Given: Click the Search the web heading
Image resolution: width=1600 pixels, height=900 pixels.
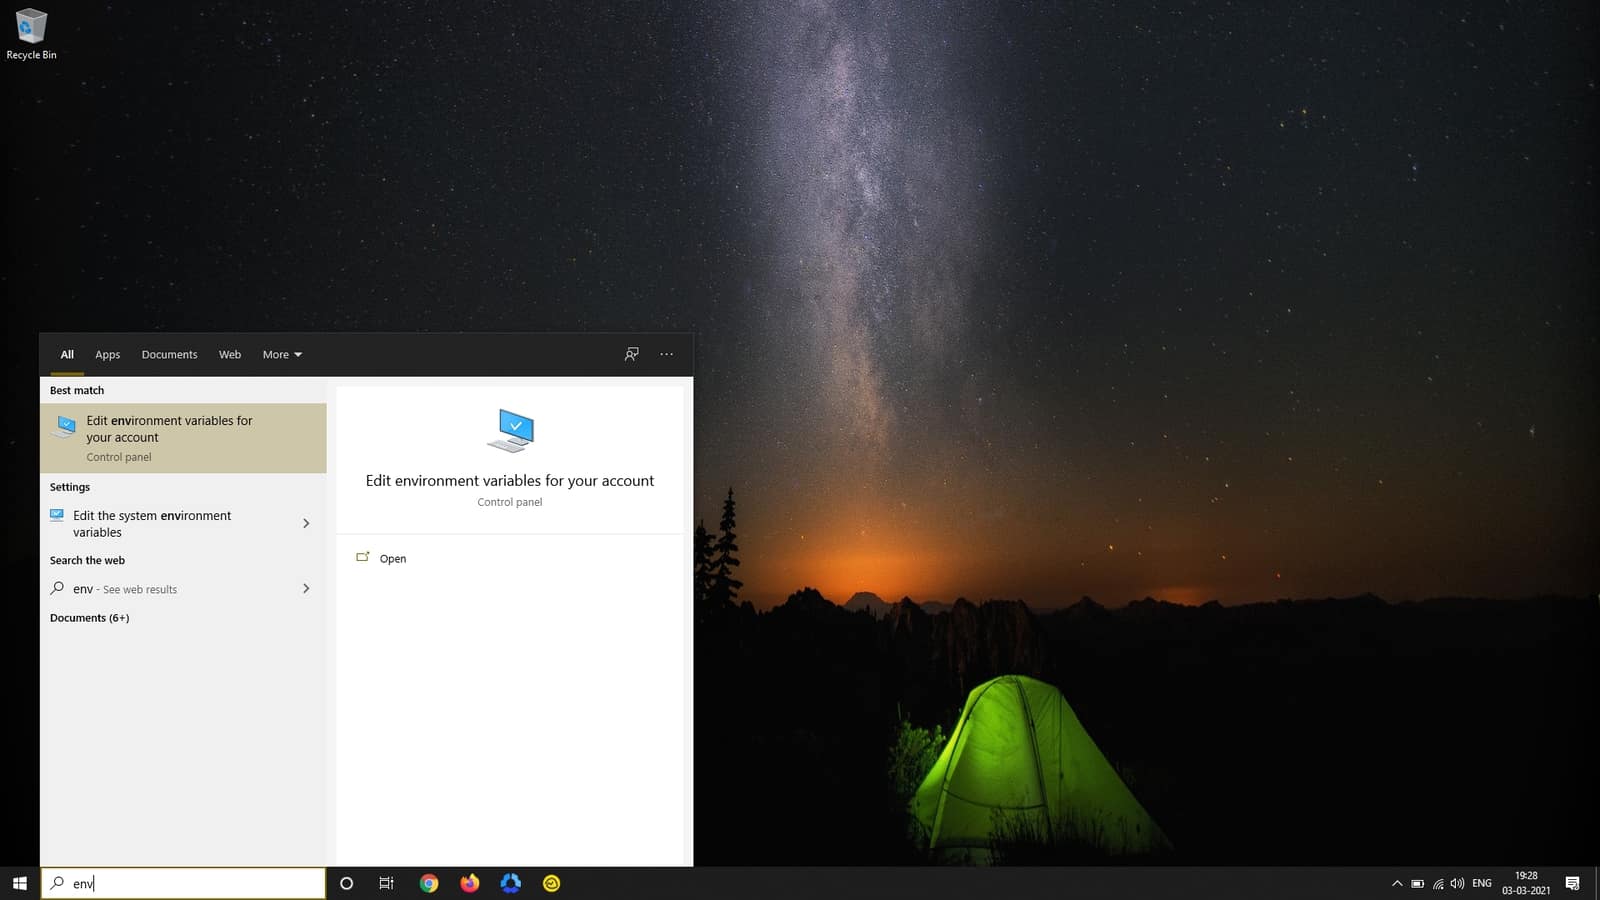Looking at the screenshot, I should click(88, 561).
